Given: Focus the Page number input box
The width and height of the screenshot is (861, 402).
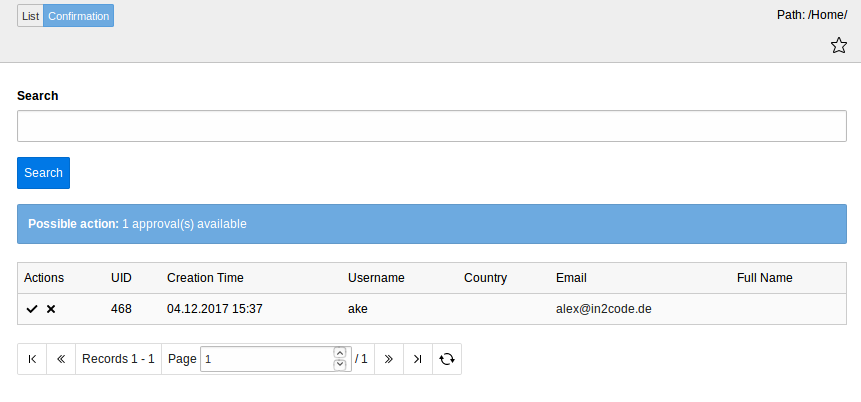Looking at the screenshot, I should click(x=266, y=359).
